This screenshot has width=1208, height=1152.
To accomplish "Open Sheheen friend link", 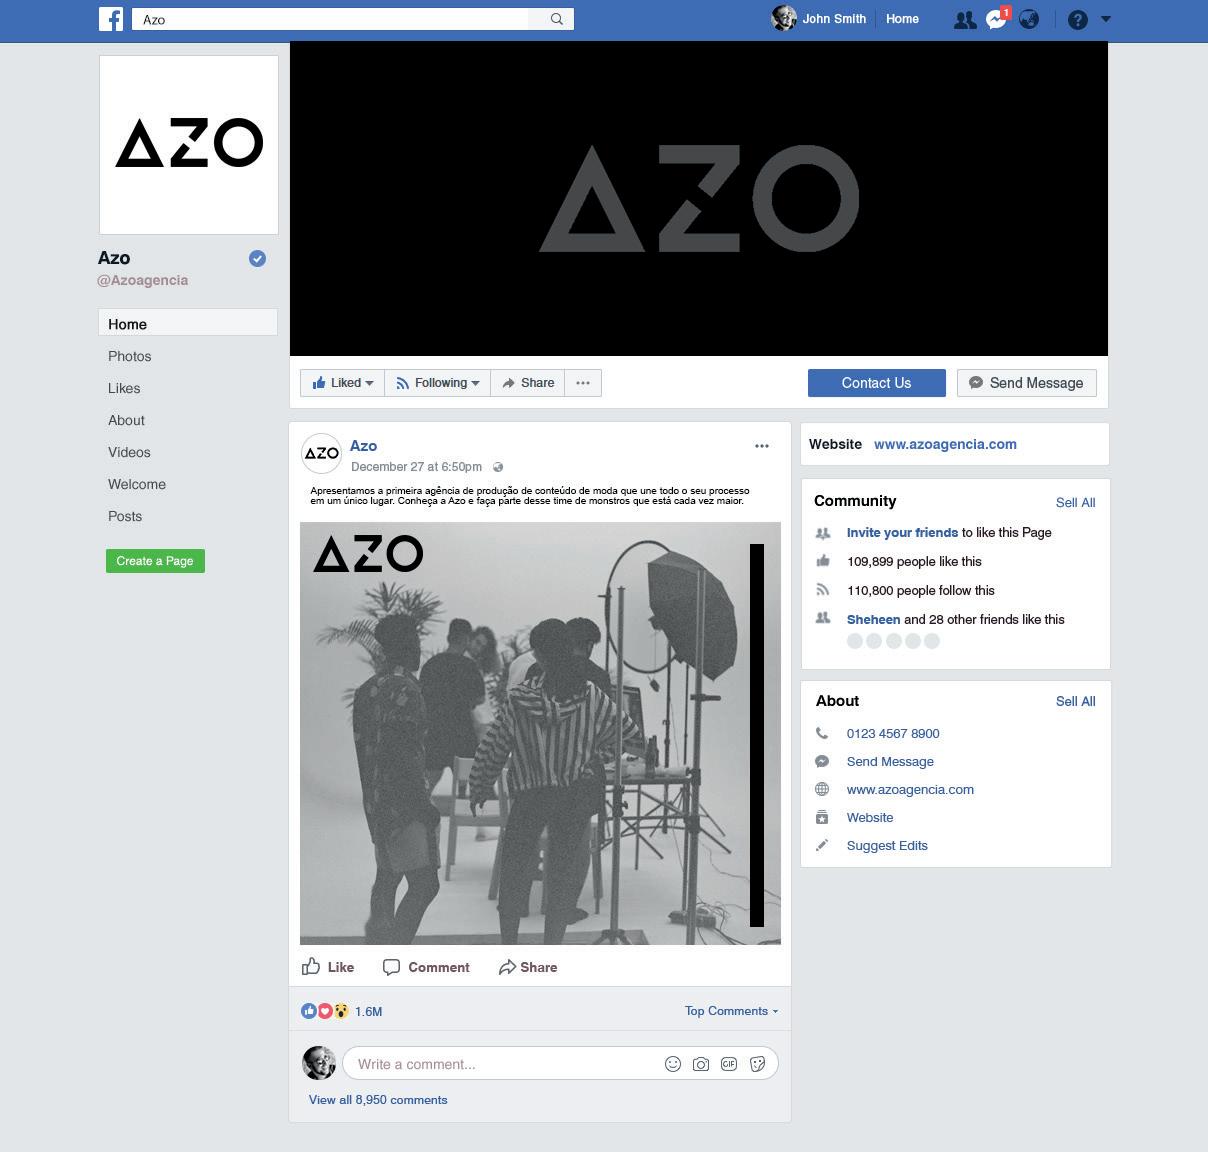I will pos(873,620).
